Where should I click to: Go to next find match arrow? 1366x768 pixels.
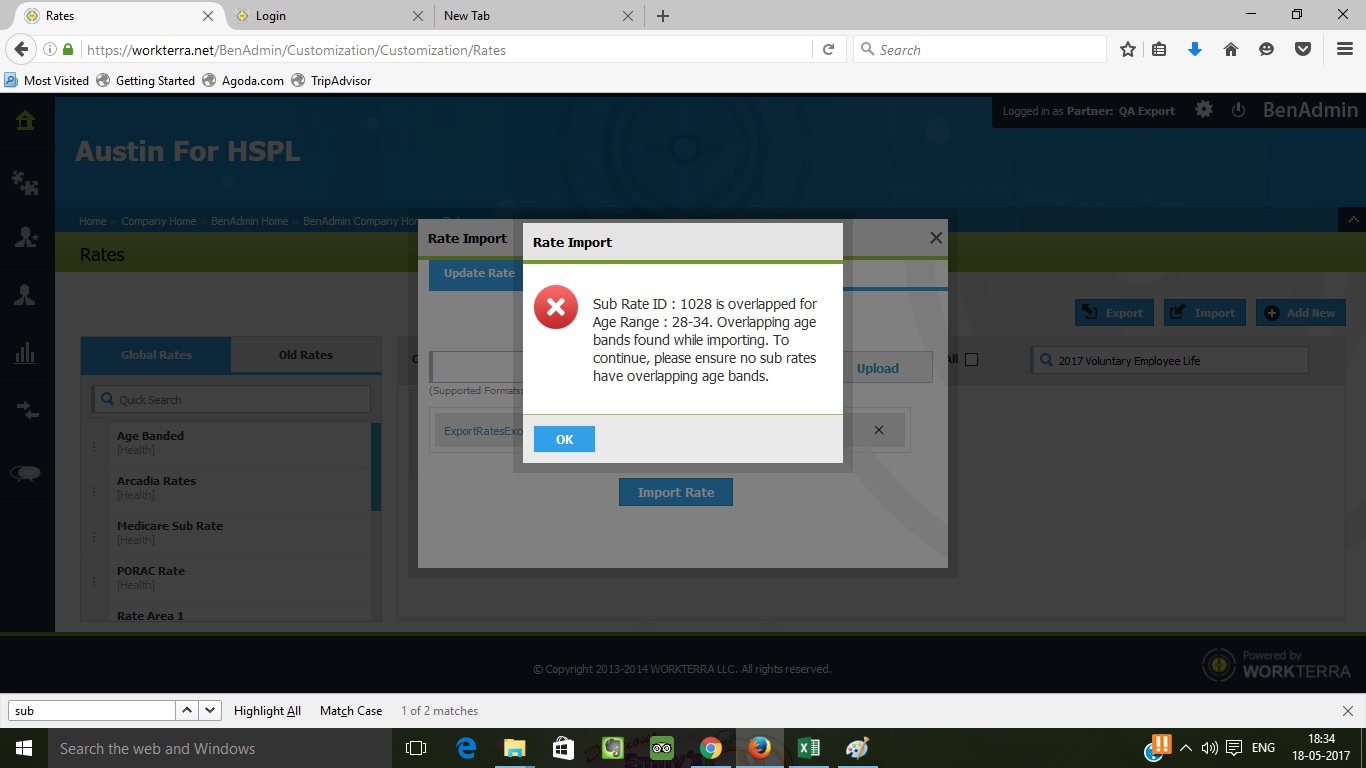point(210,710)
